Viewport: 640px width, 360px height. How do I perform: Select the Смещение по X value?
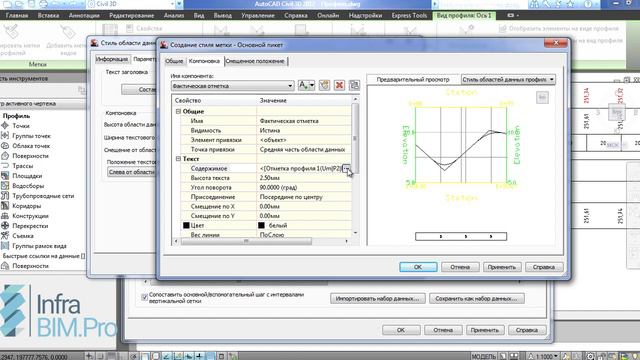(x=304, y=206)
